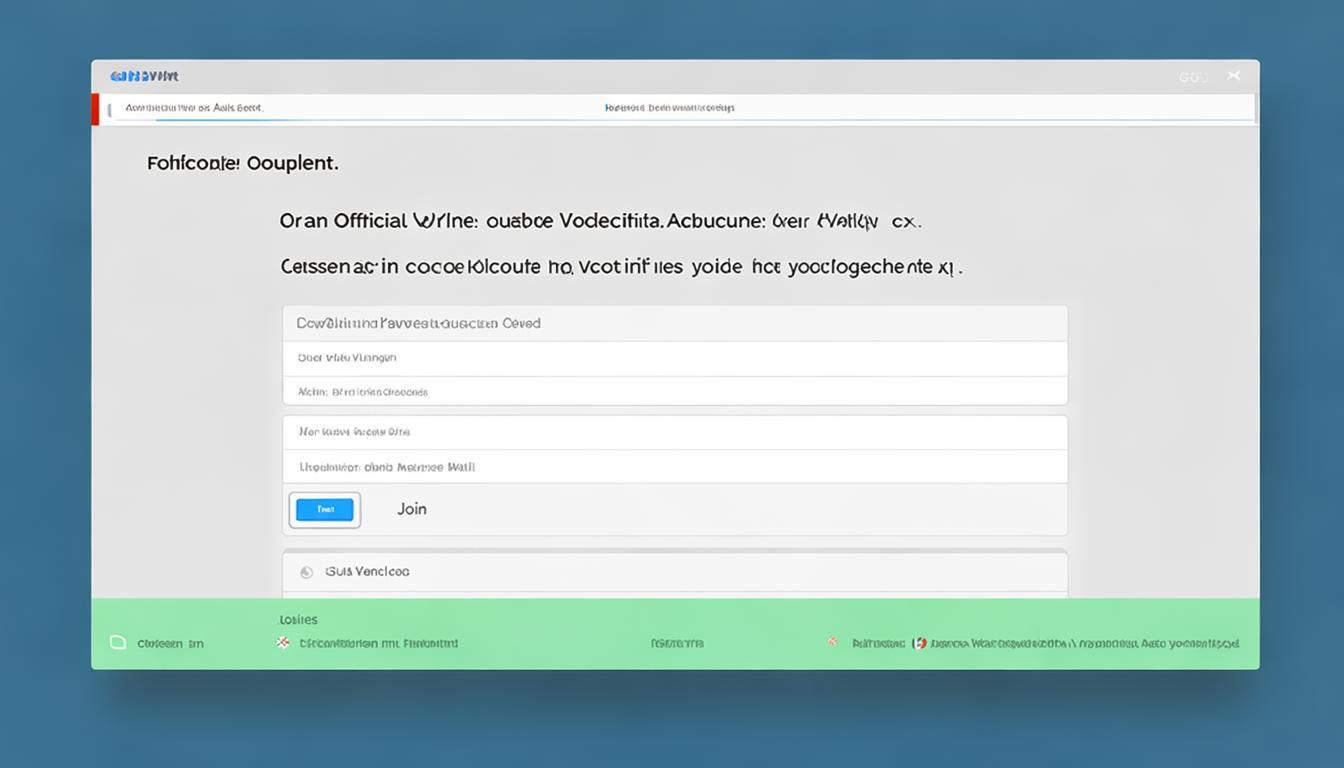This screenshot has width=1344, height=768.
Task: Click the blue logo in the title bar
Action: [144, 76]
